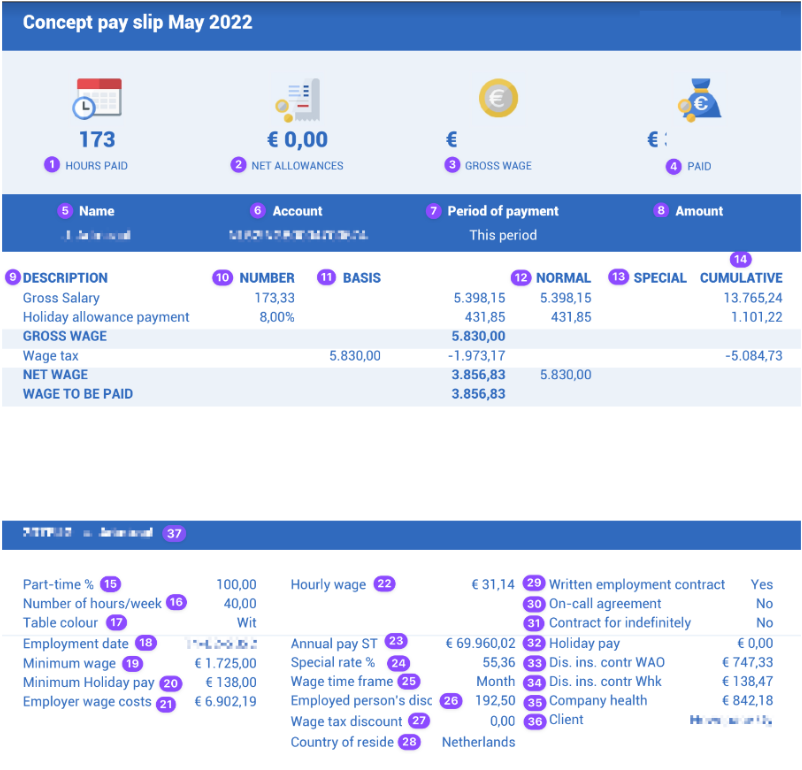Click the Country of reside Netherlands value
This screenshot has width=802, height=770.
478,742
